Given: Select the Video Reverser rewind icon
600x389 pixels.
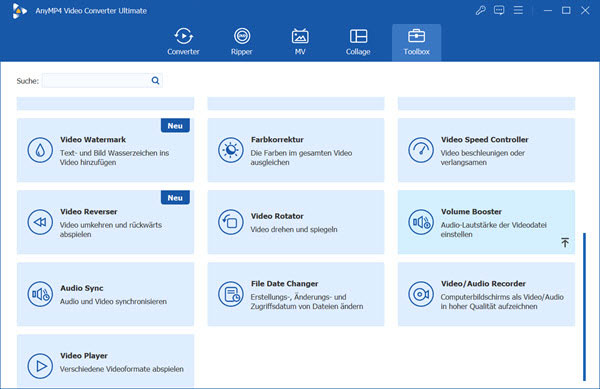Looking at the screenshot, I should point(40,222).
